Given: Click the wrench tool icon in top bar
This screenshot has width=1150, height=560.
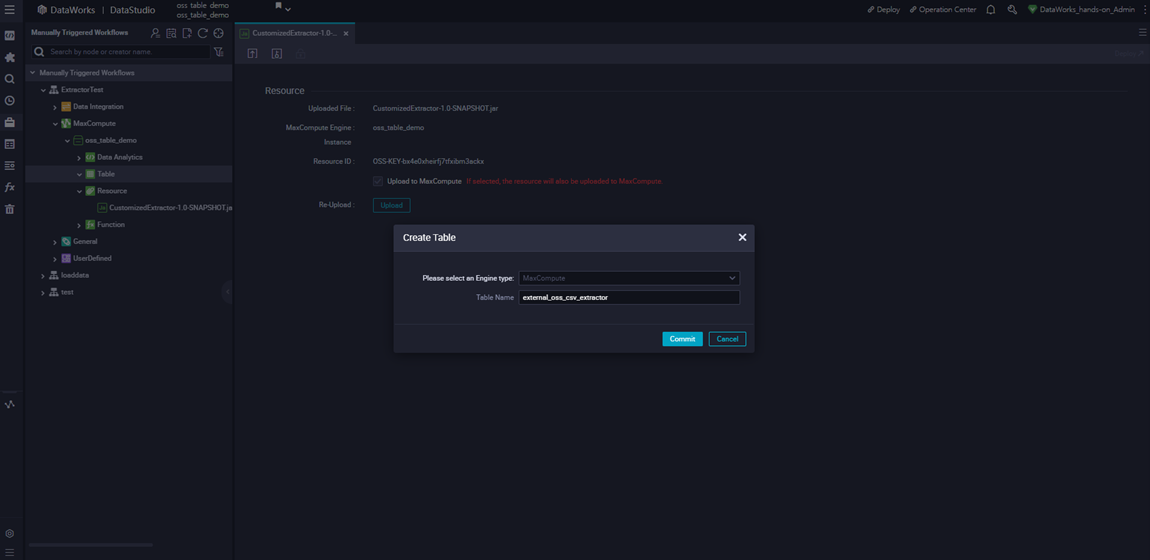Looking at the screenshot, I should [x=1012, y=10].
